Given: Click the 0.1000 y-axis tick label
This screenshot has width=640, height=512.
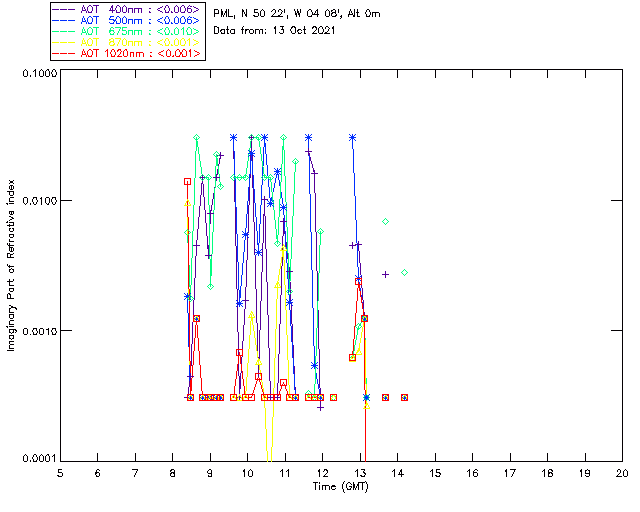Looking at the screenshot, I should (x=37, y=75).
